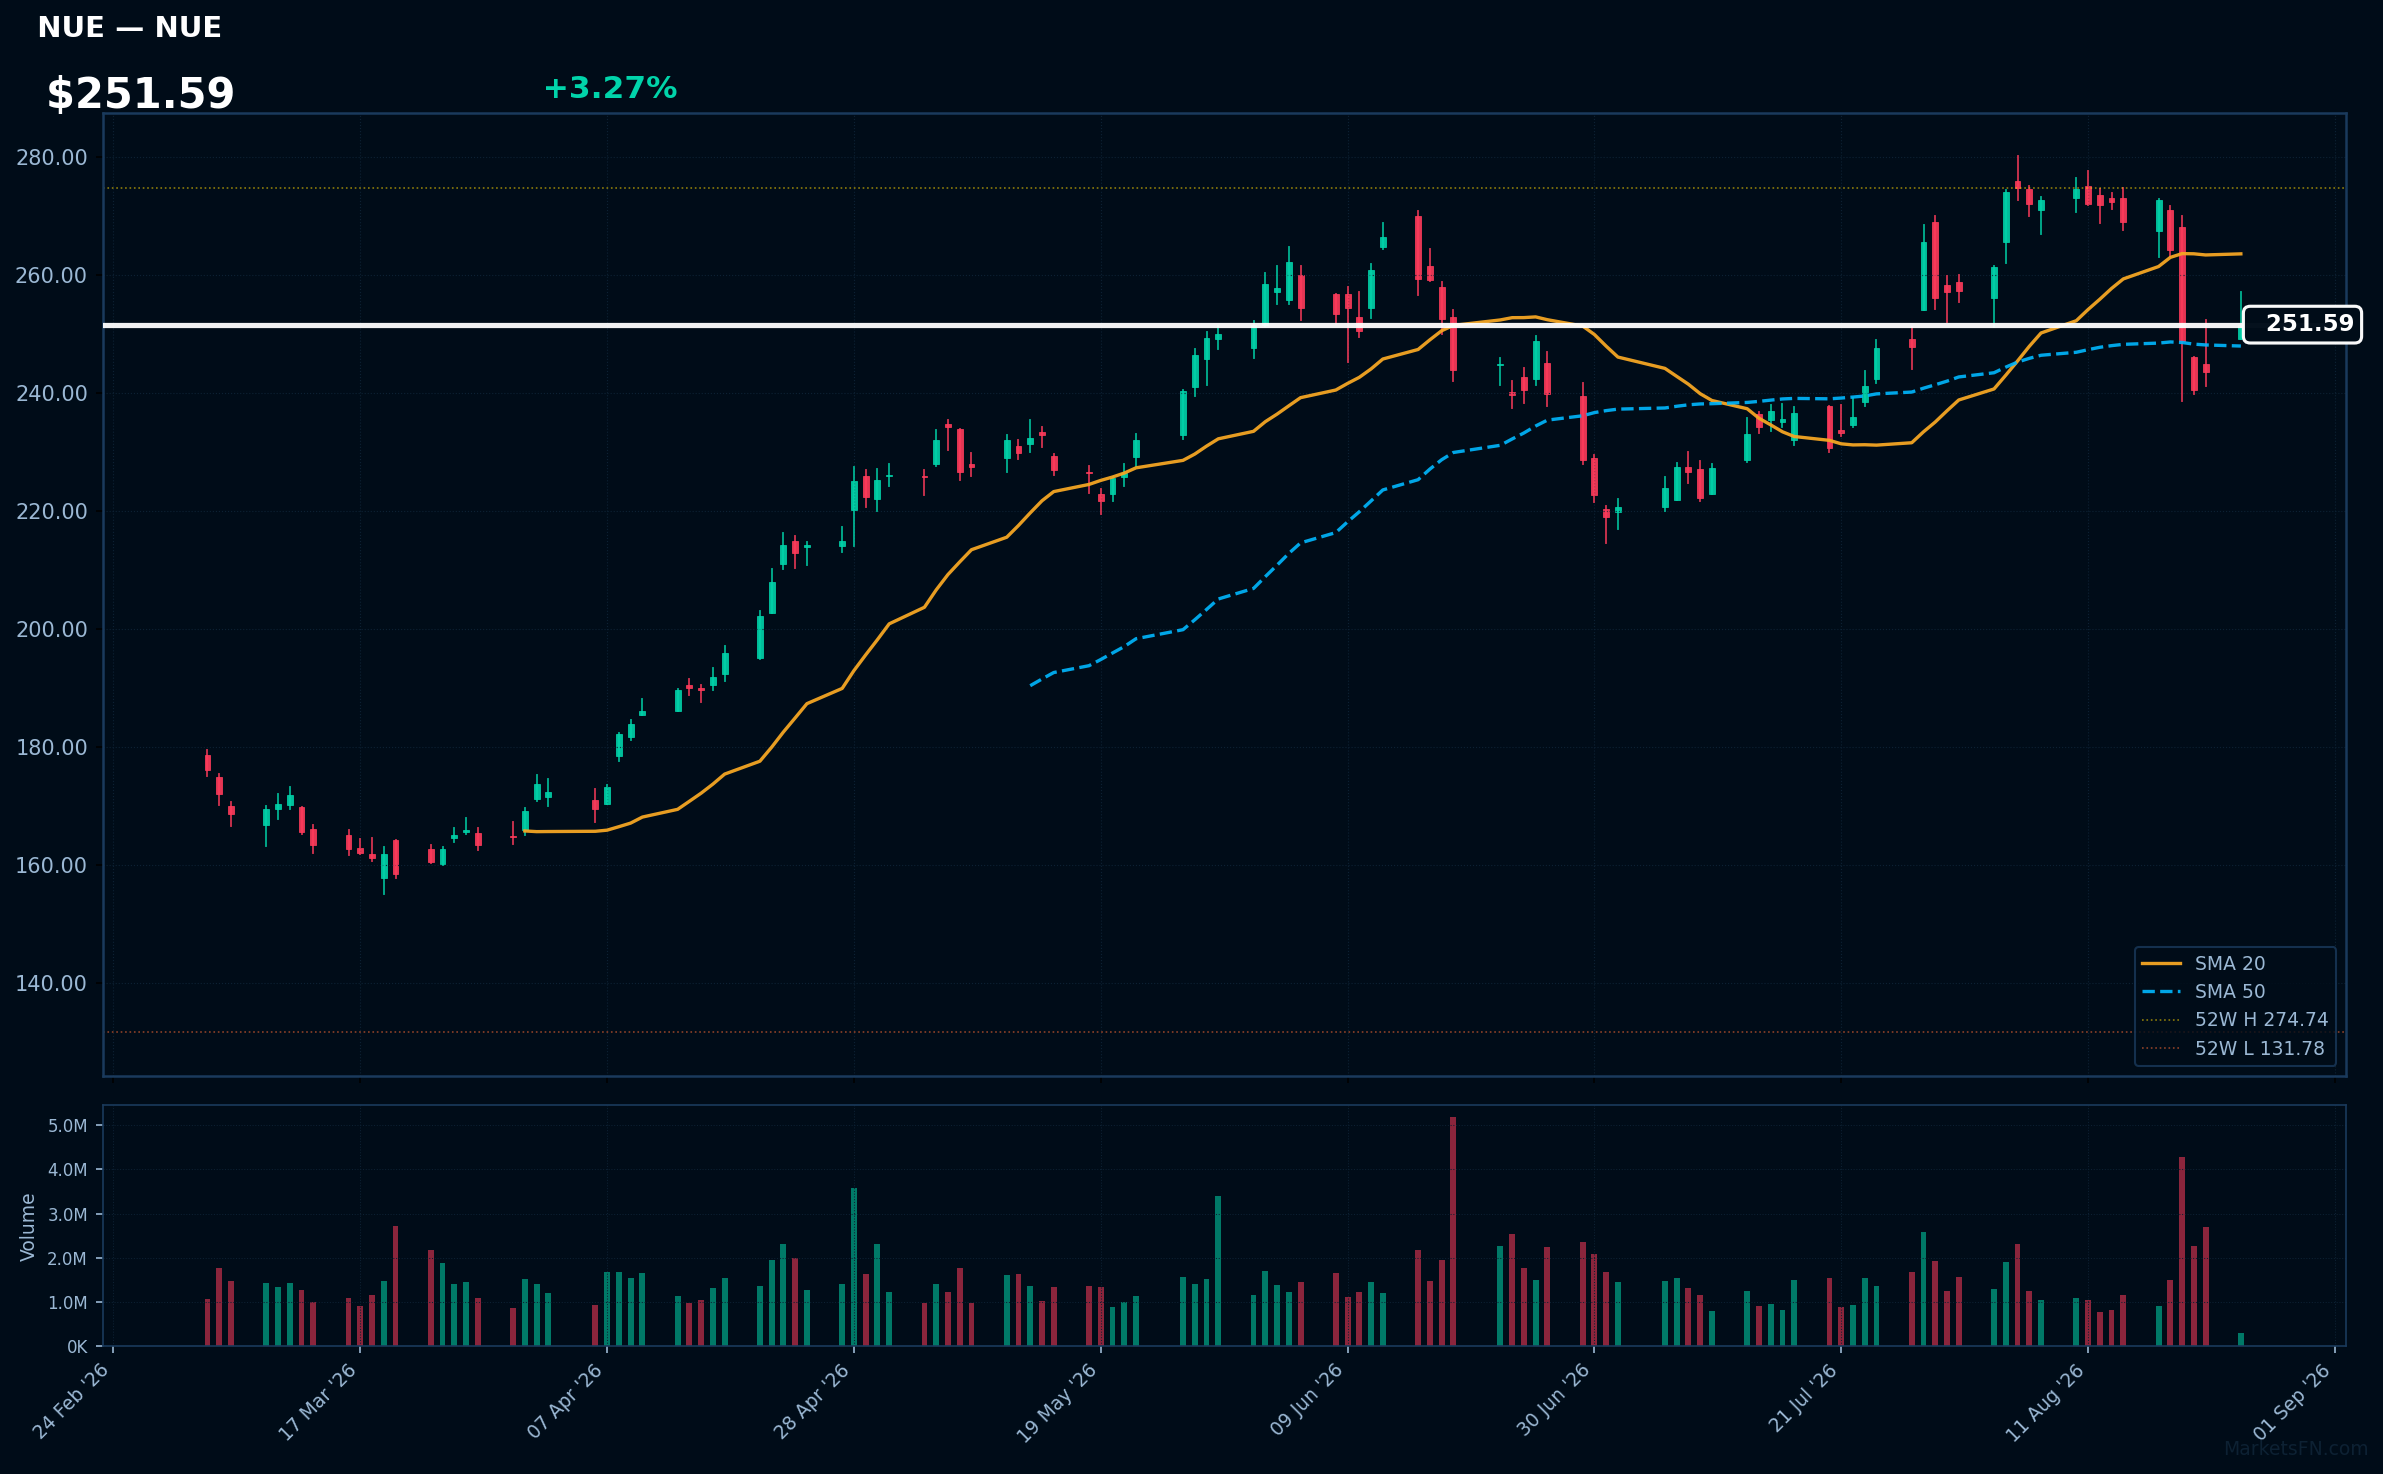This screenshot has width=2383, height=1474.
Task: Click the 260.00 price axis label
Action: click(x=51, y=276)
